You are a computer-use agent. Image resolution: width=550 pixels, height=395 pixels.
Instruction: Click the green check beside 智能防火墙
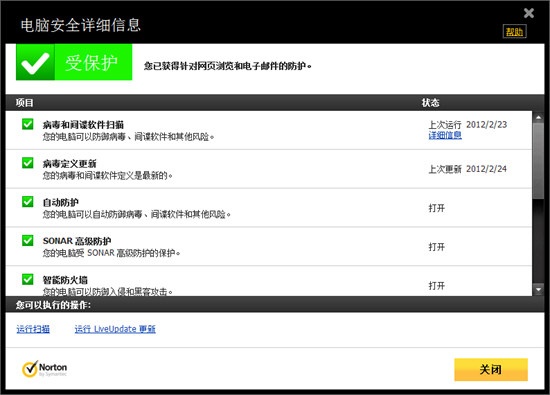(x=27, y=280)
